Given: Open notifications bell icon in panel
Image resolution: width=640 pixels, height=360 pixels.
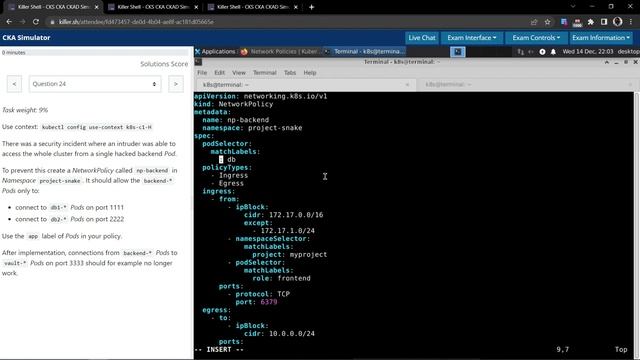Looking at the screenshot, I should click(x=553, y=52).
